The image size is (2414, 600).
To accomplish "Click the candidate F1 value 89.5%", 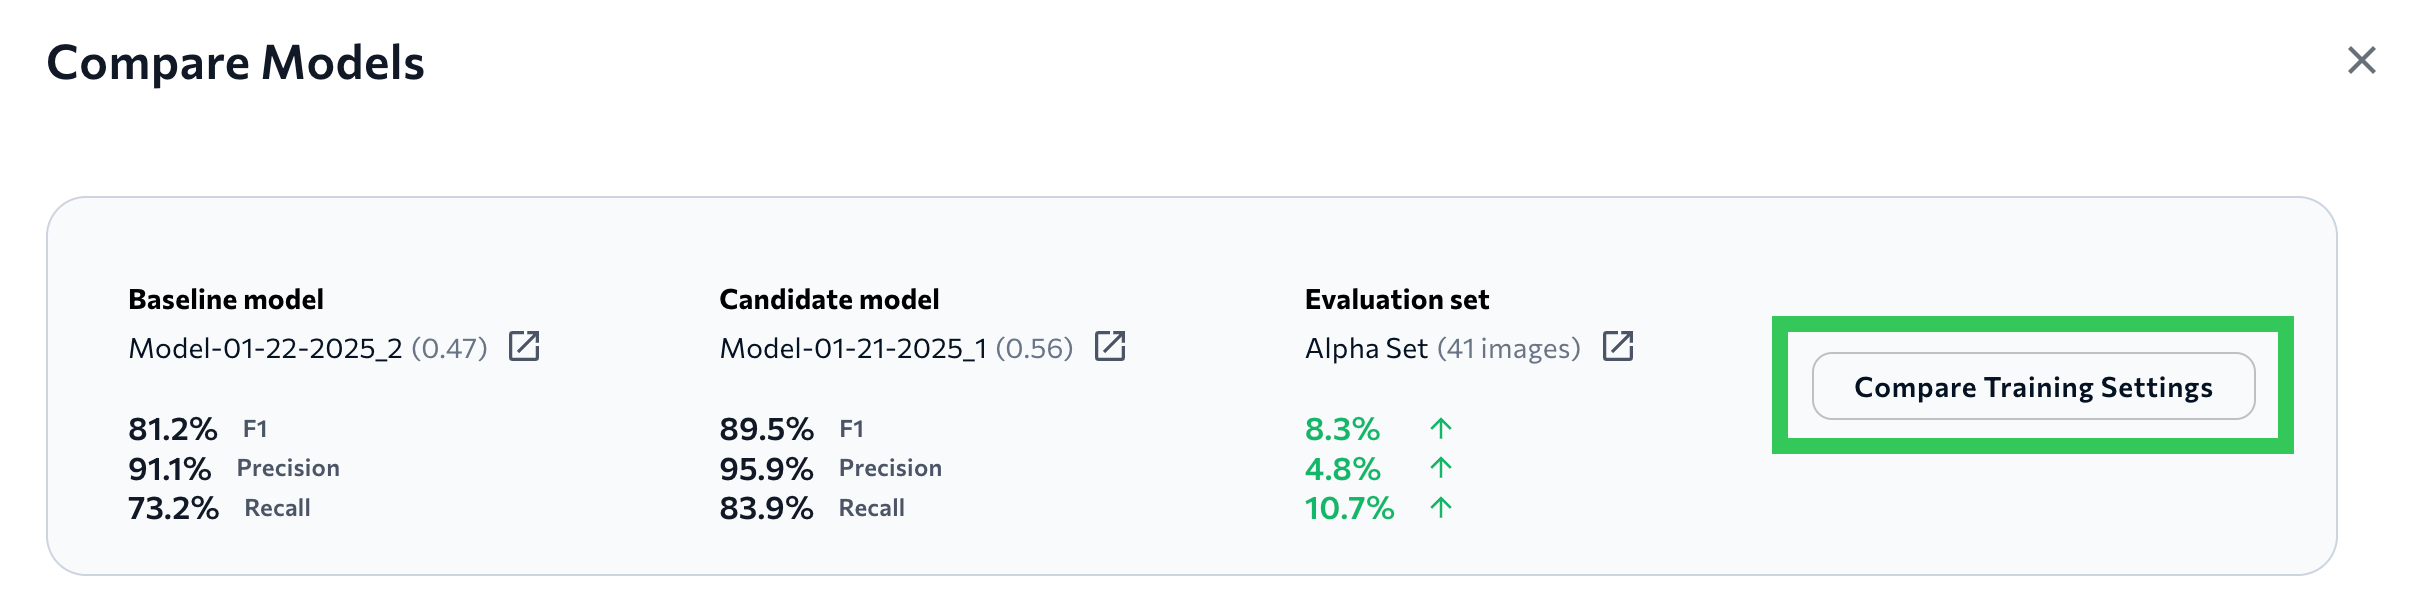I will 766,429.
